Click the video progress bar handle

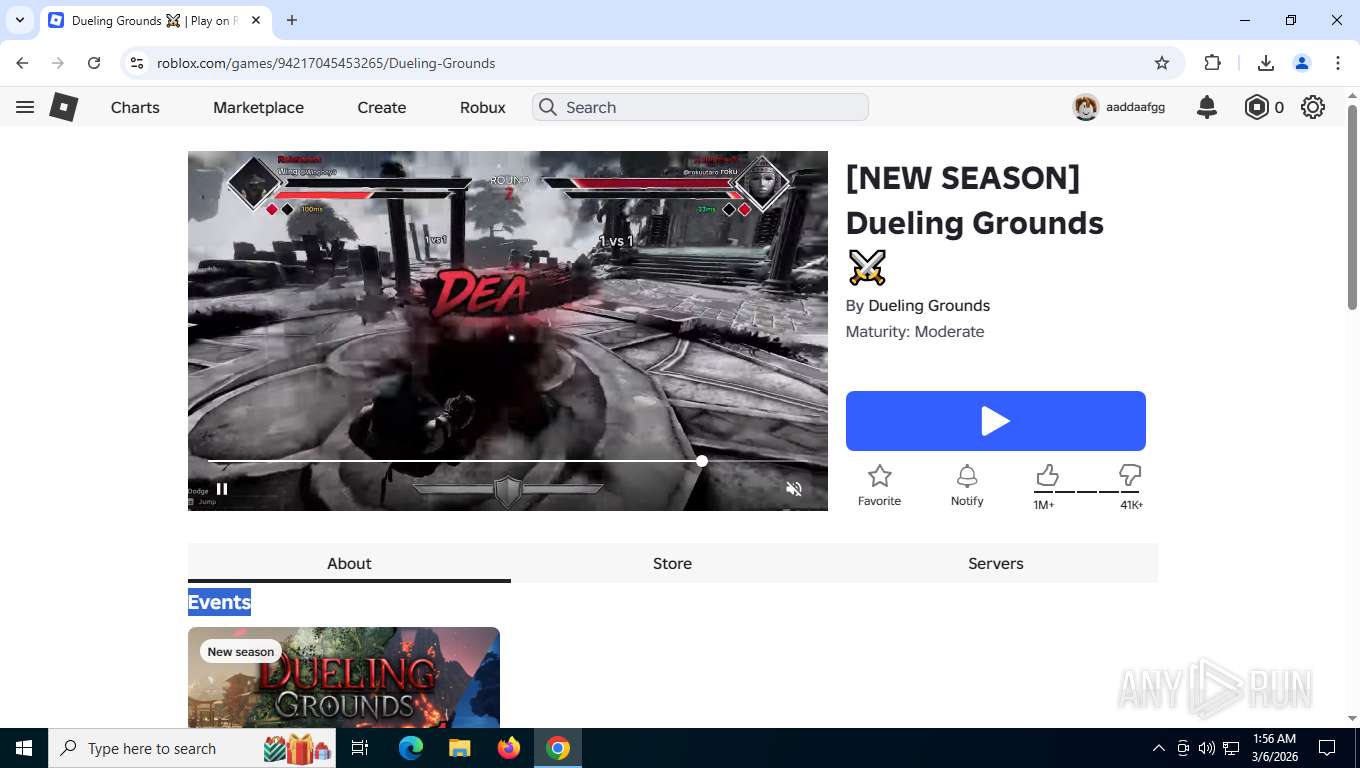(702, 461)
